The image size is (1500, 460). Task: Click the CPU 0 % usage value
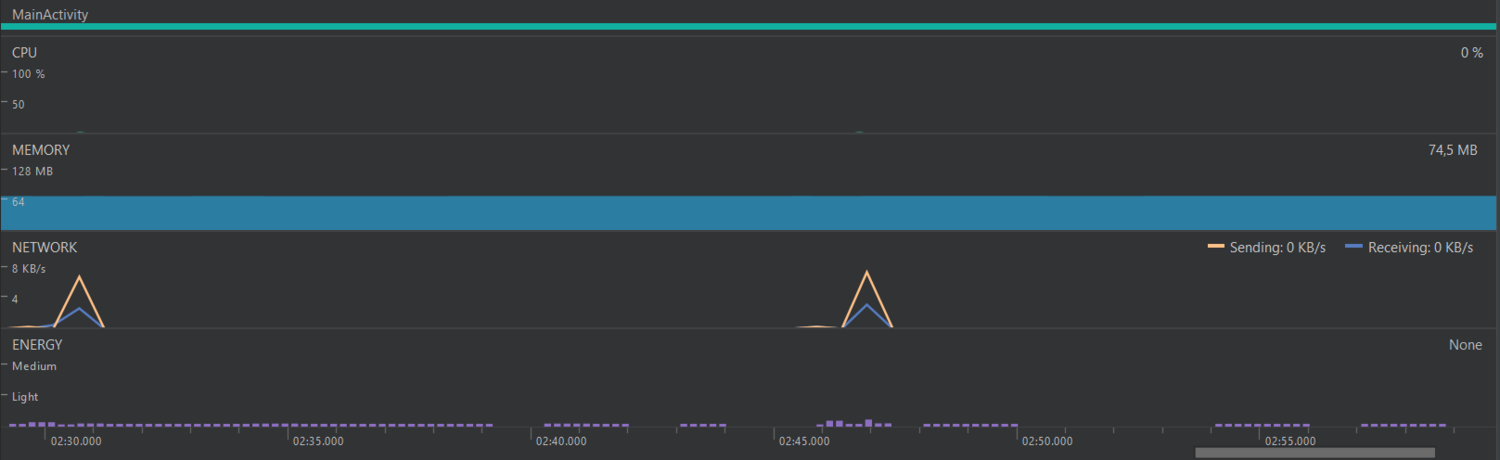[1471, 52]
